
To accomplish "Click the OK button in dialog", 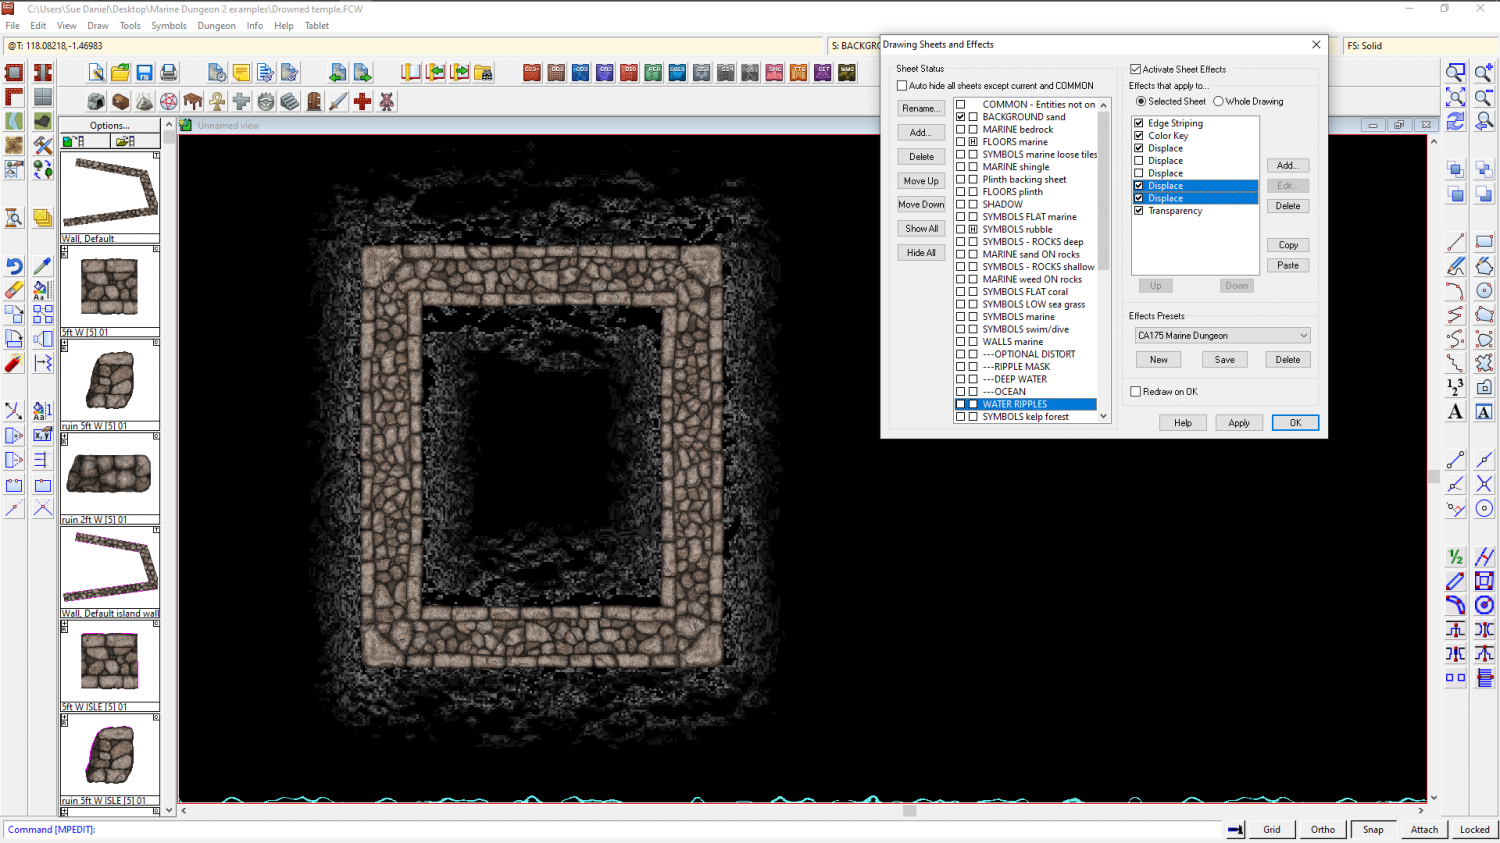I will pyautogui.click(x=1295, y=423).
